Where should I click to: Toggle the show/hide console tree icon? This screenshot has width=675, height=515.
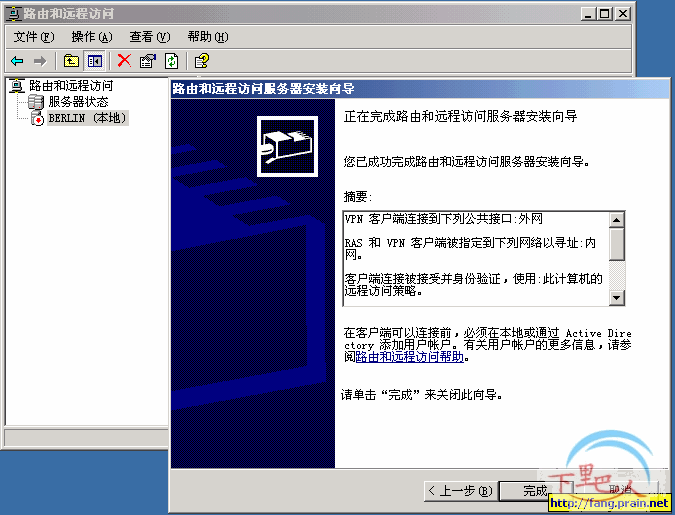pos(94,61)
